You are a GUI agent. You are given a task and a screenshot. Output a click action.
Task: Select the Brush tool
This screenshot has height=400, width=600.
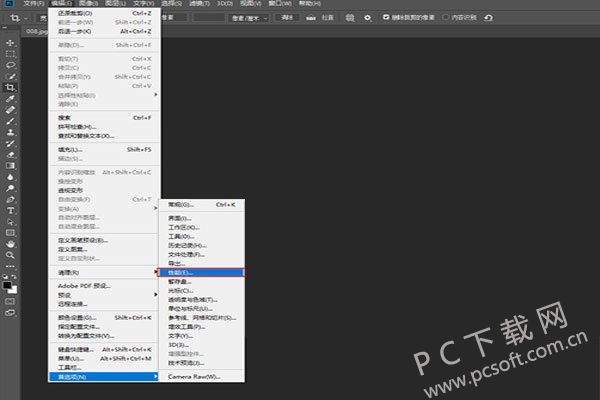[x=10, y=121]
